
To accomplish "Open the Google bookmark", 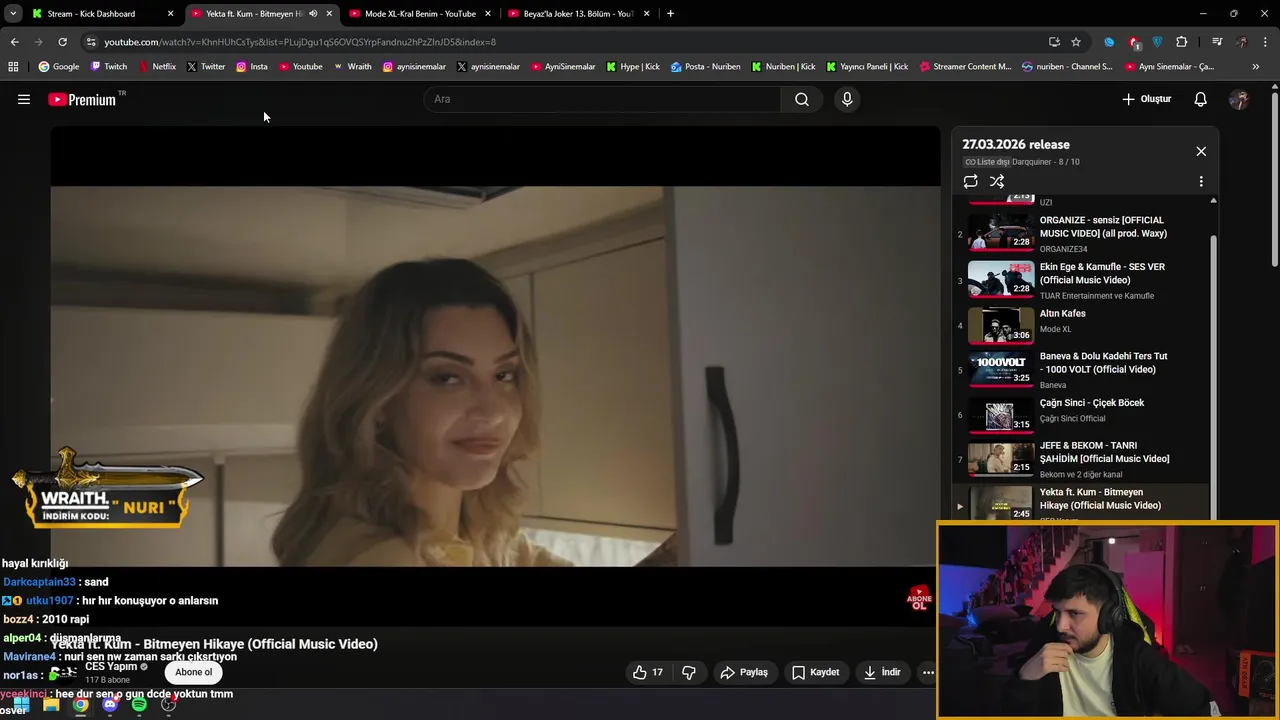I will pyautogui.click(x=59, y=67).
